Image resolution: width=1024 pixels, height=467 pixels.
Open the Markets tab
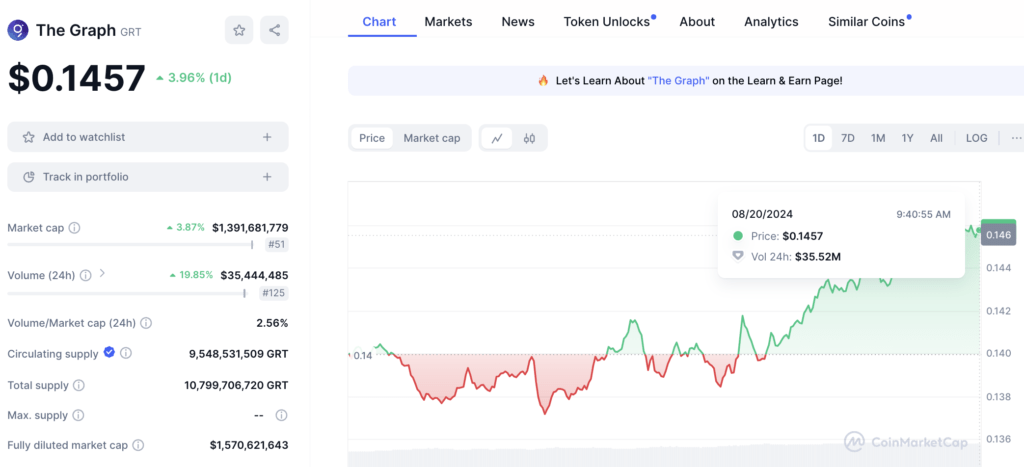click(448, 22)
